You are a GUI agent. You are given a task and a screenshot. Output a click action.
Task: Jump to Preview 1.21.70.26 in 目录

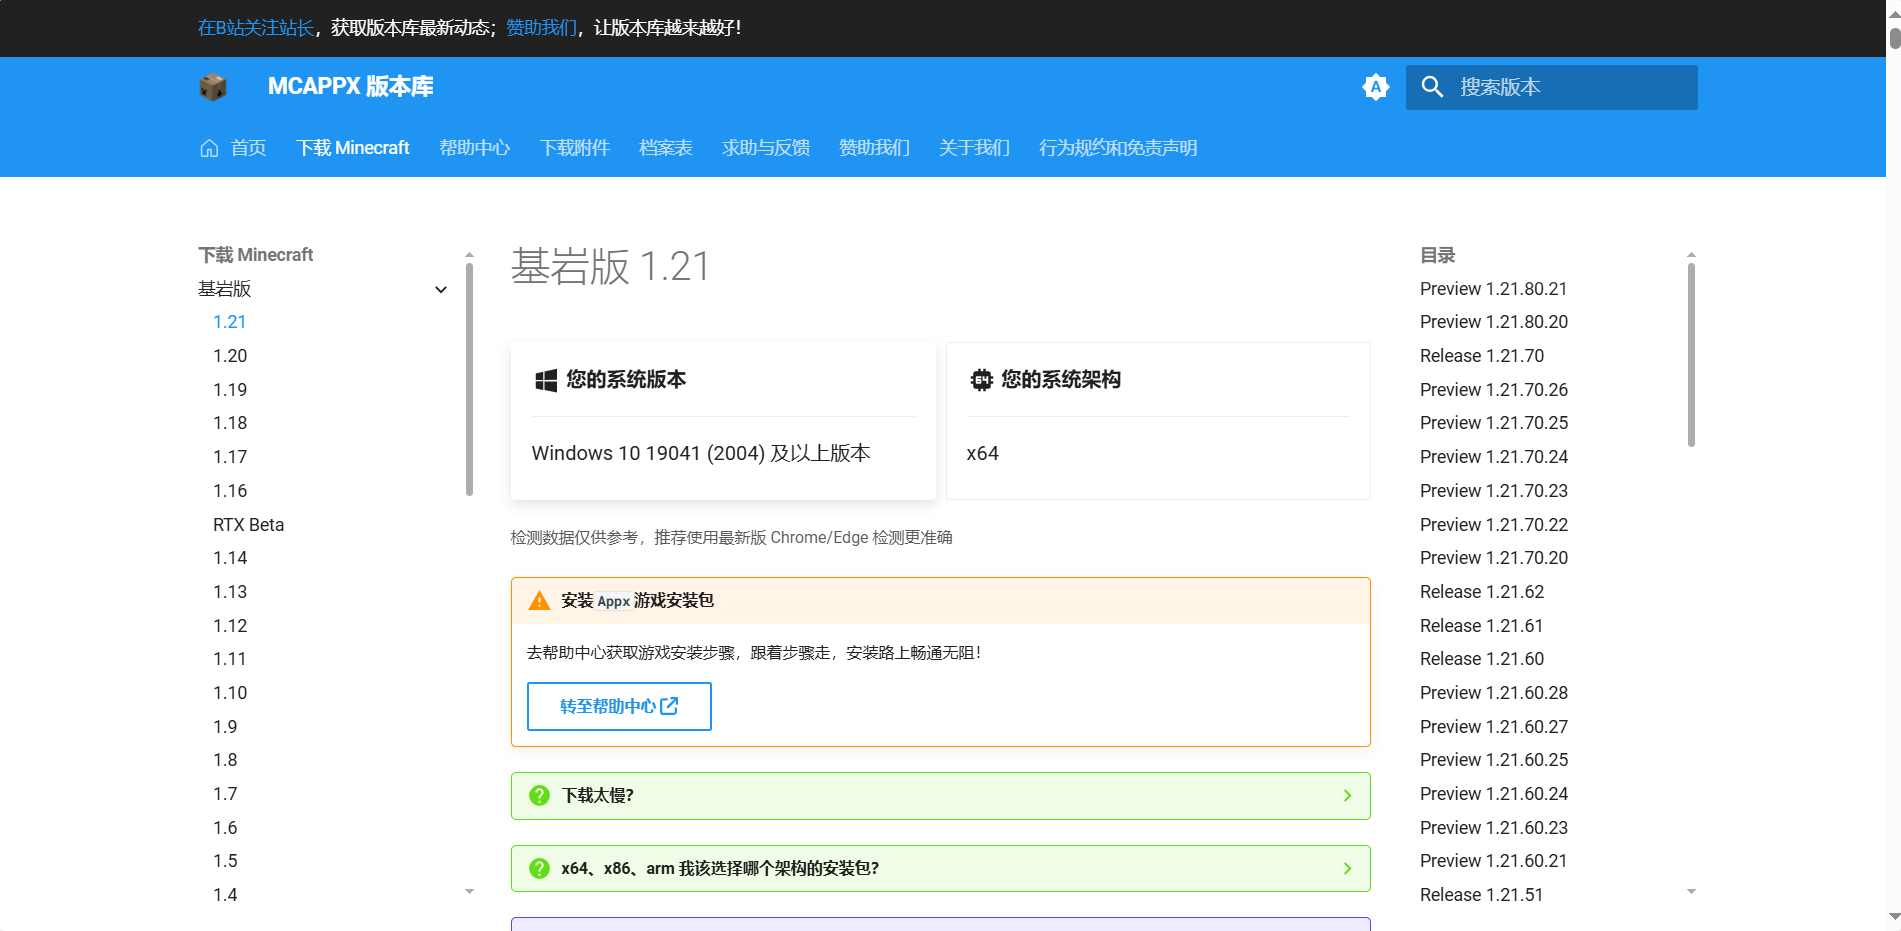(1494, 390)
